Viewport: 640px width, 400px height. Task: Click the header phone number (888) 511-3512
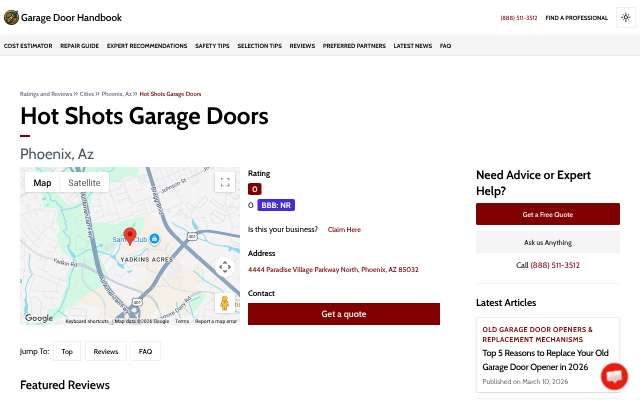pos(519,18)
